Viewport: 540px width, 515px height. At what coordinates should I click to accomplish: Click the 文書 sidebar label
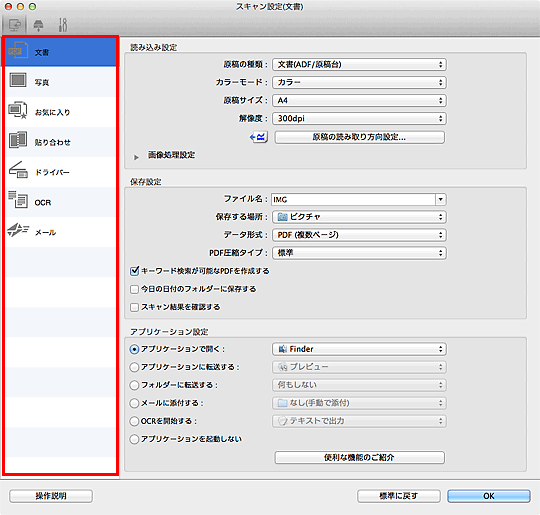tap(42, 53)
